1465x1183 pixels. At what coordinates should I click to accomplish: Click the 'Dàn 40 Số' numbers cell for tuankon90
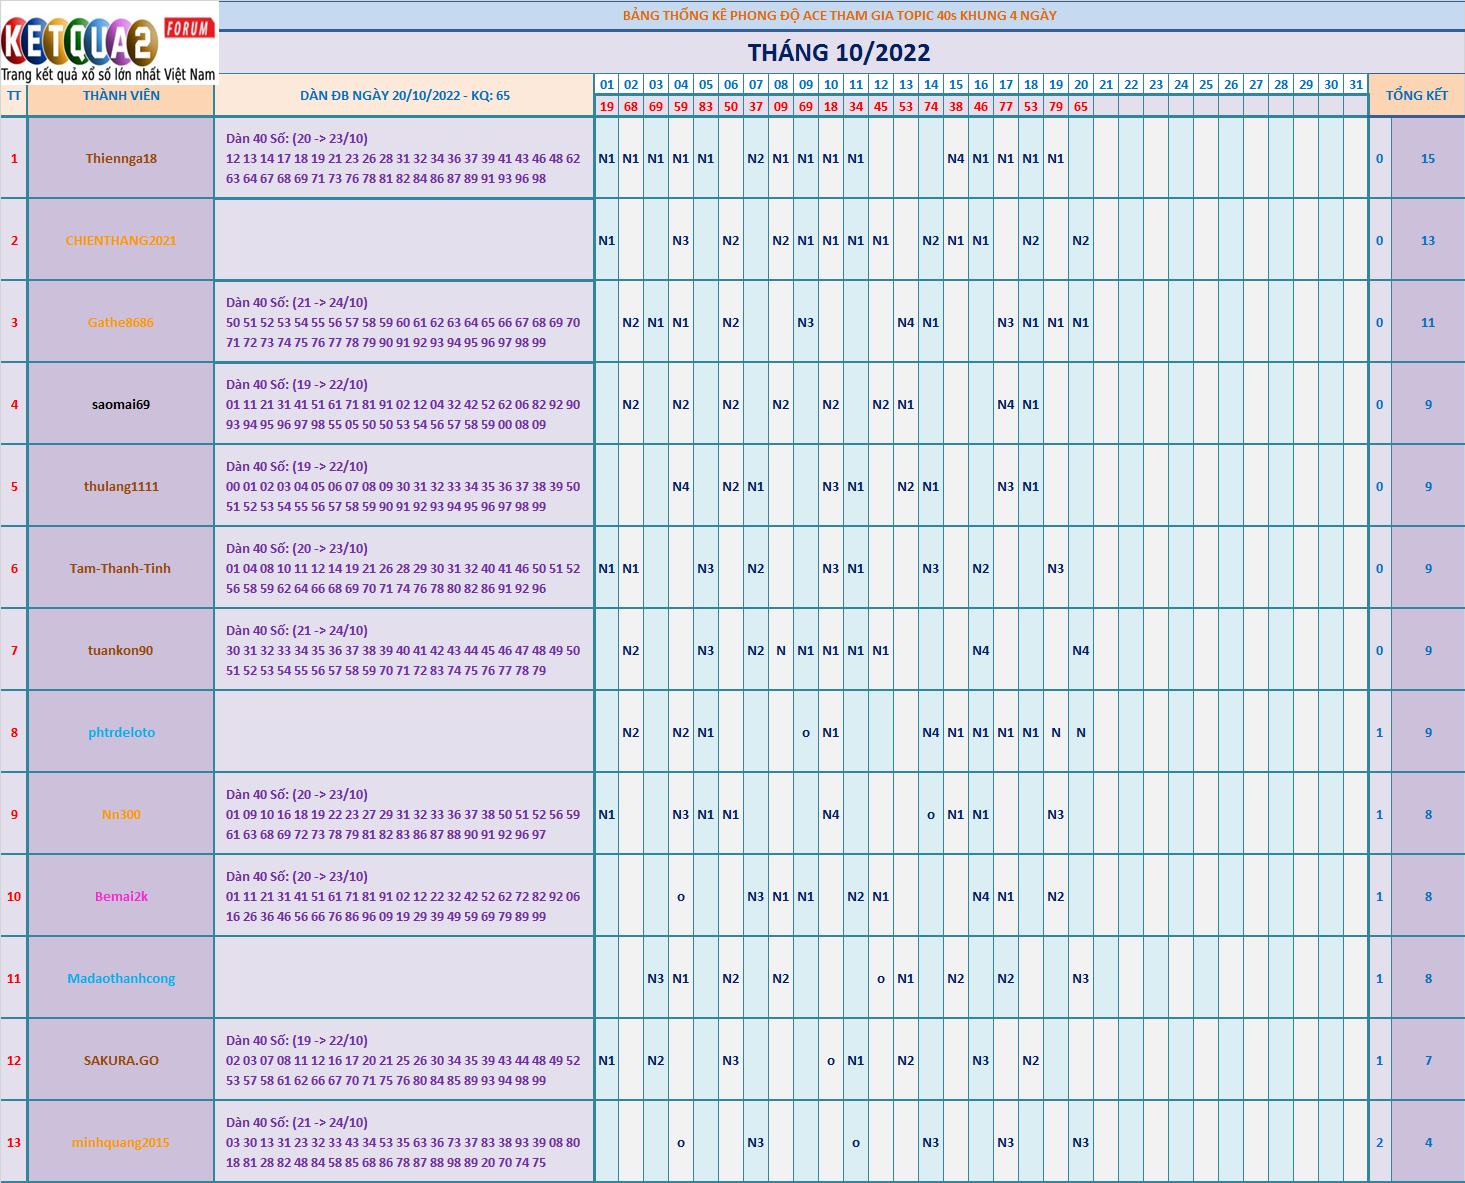(x=404, y=650)
